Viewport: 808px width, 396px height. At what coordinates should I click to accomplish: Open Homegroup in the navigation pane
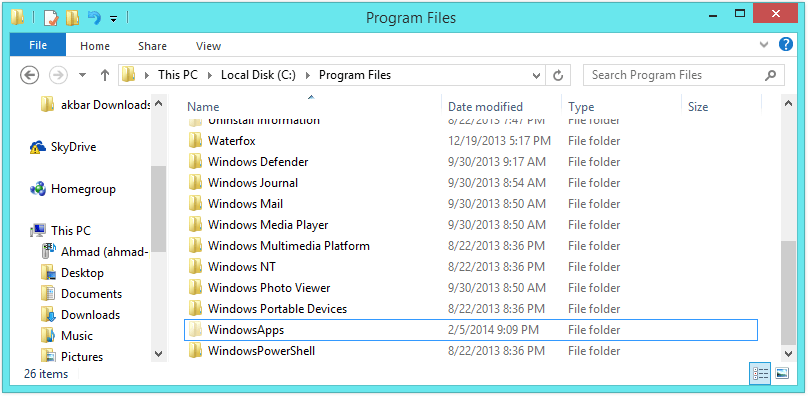coord(73,189)
